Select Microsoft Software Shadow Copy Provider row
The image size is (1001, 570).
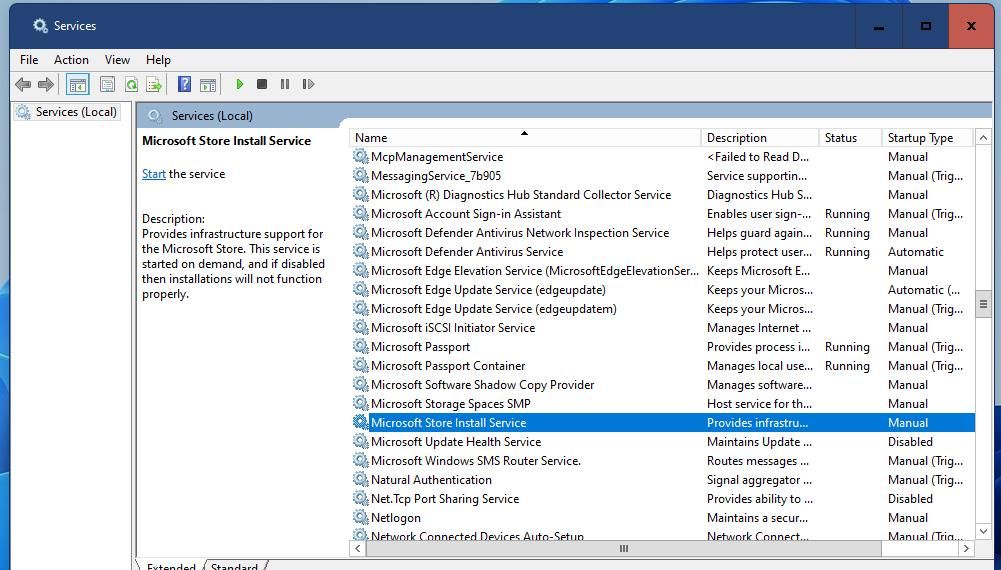tap(662, 384)
